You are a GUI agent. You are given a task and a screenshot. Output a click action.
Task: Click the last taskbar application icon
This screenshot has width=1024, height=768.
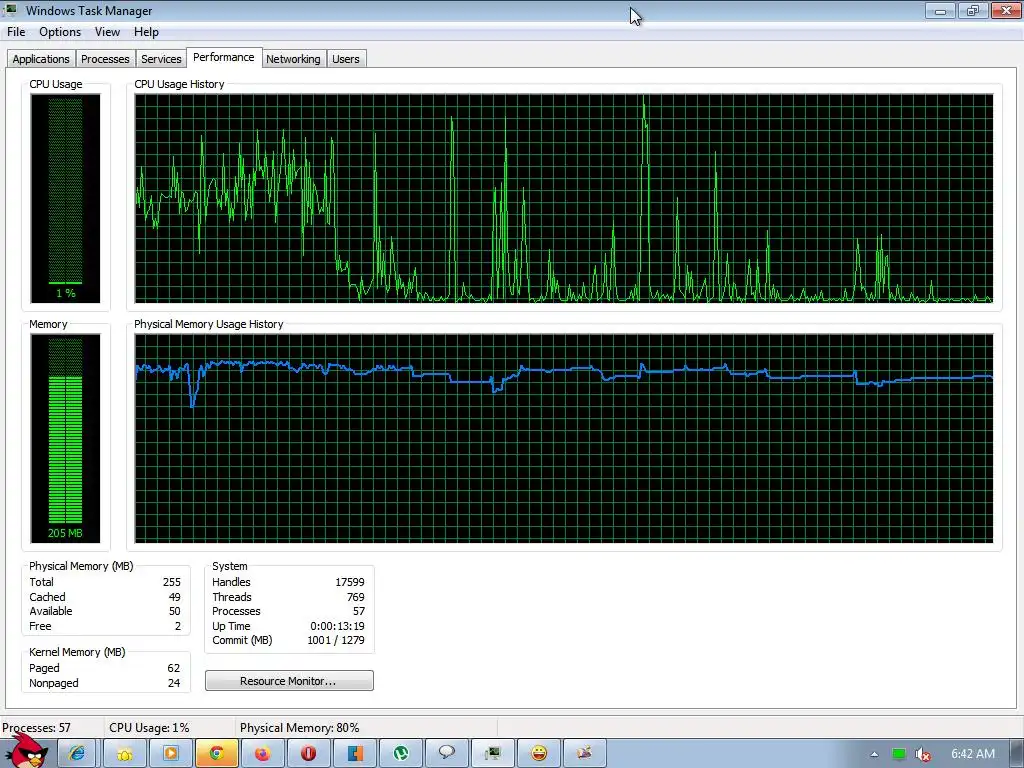[x=584, y=754]
